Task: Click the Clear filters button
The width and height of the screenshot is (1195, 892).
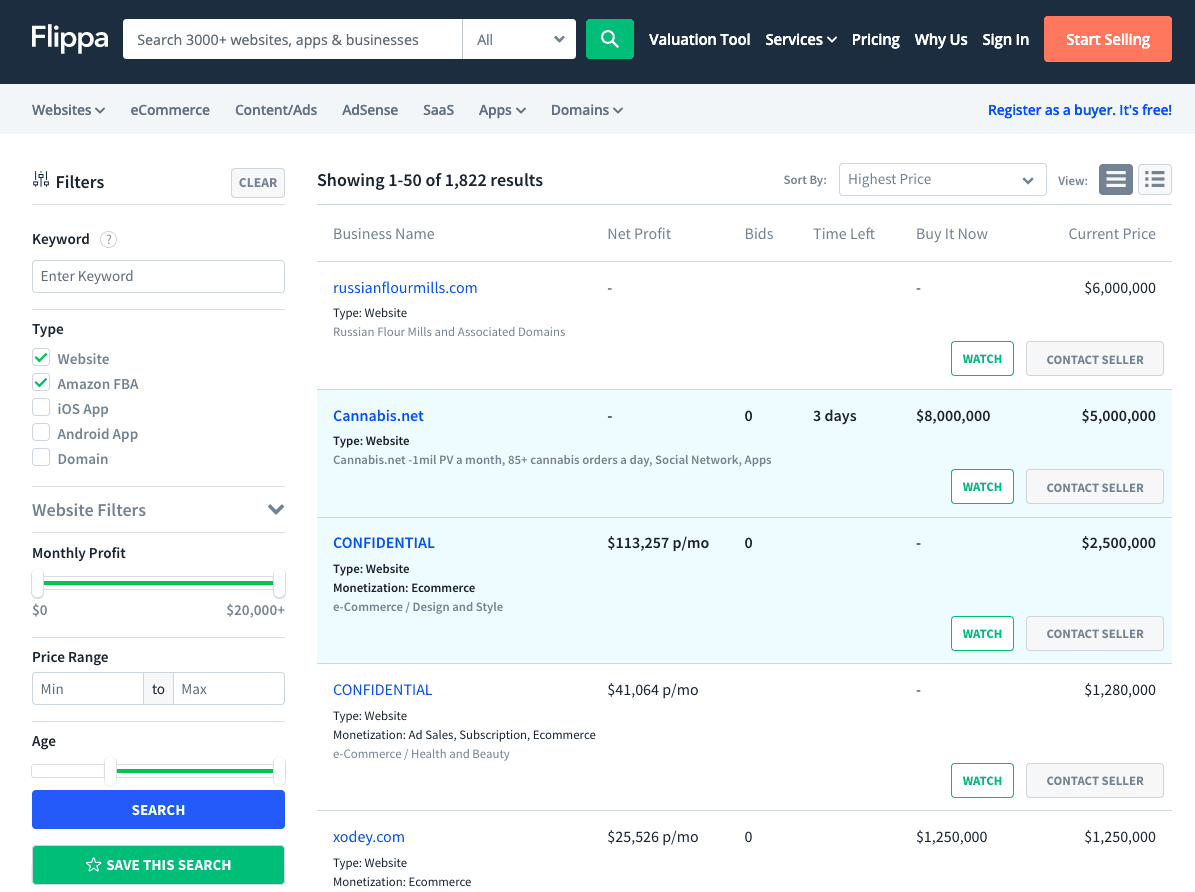Action: coord(258,183)
